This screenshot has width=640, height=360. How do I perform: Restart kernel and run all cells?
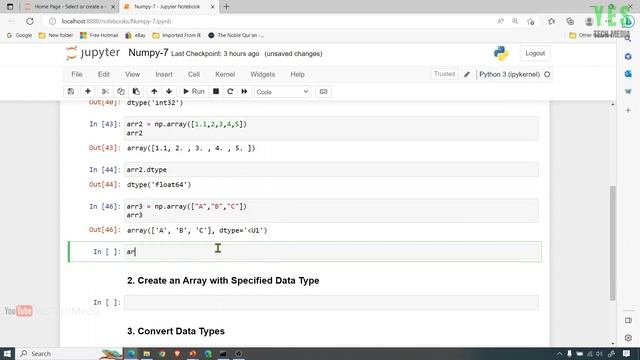coord(244,91)
